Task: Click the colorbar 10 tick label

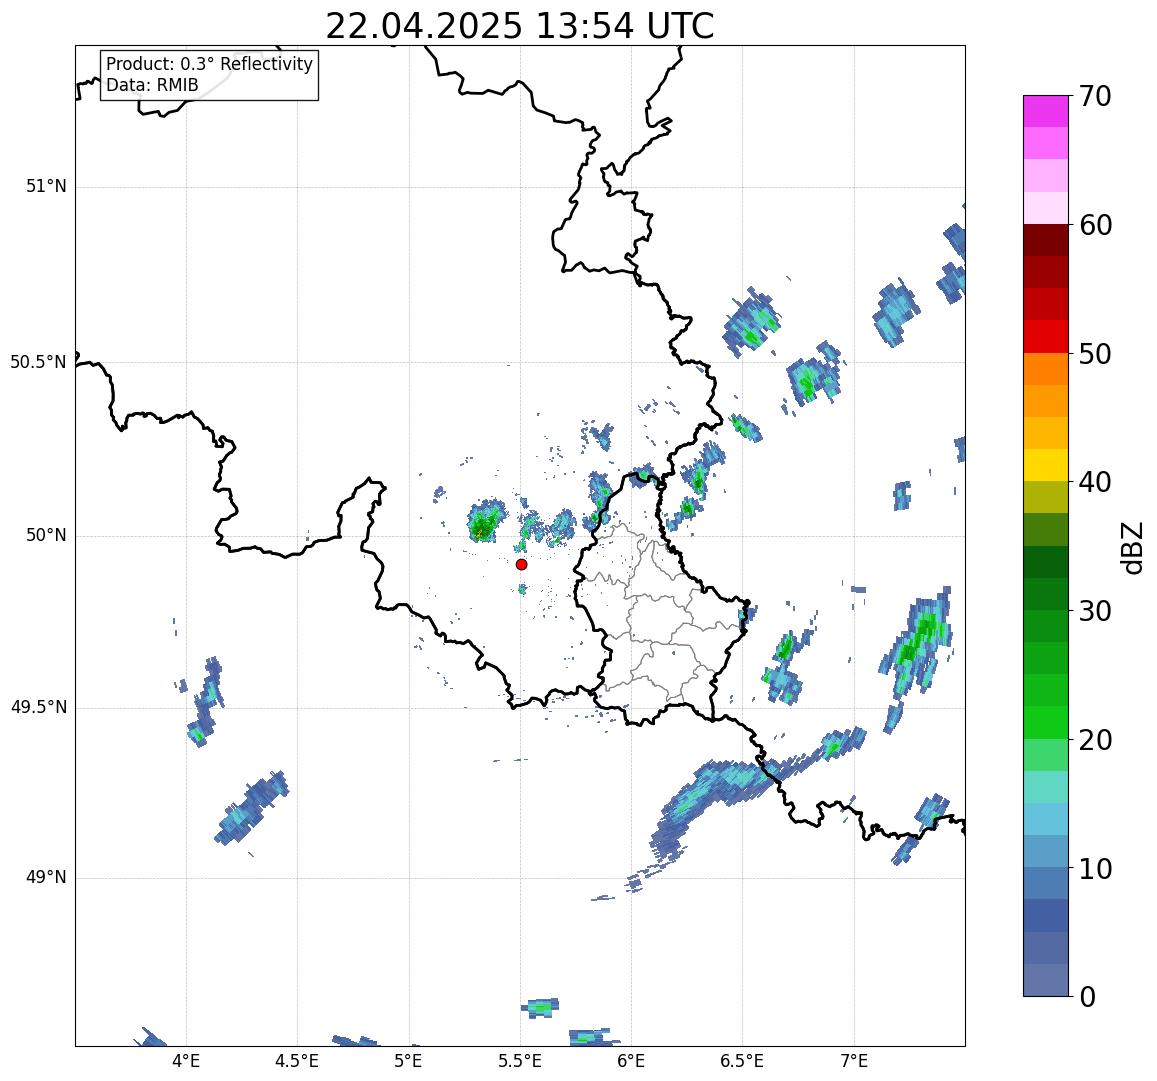Action: click(x=1095, y=868)
